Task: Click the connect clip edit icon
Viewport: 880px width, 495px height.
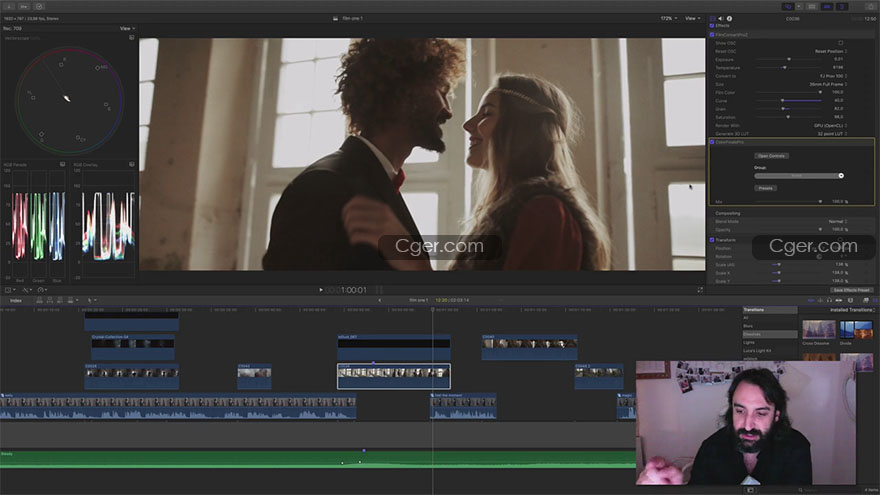Action: tap(39, 300)
